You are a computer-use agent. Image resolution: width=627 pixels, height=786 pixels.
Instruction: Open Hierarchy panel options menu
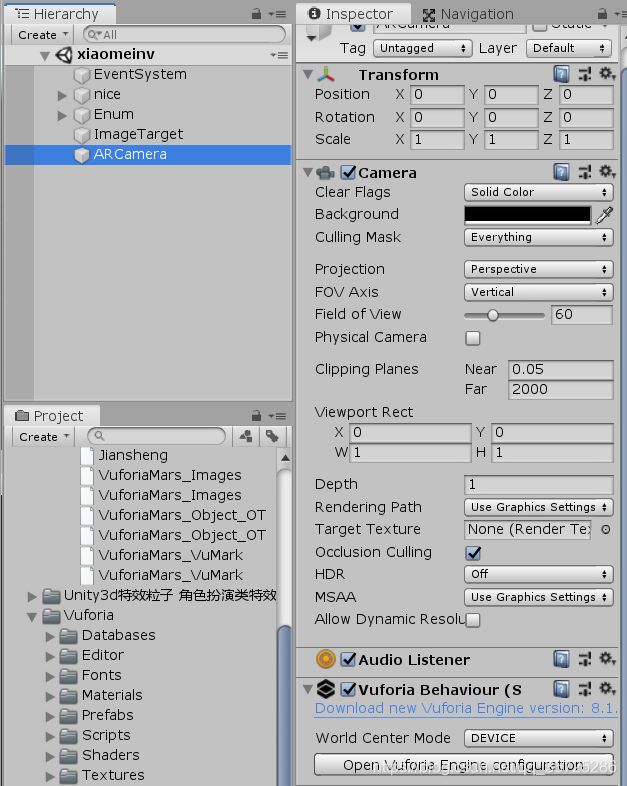(x=277, y=15)
